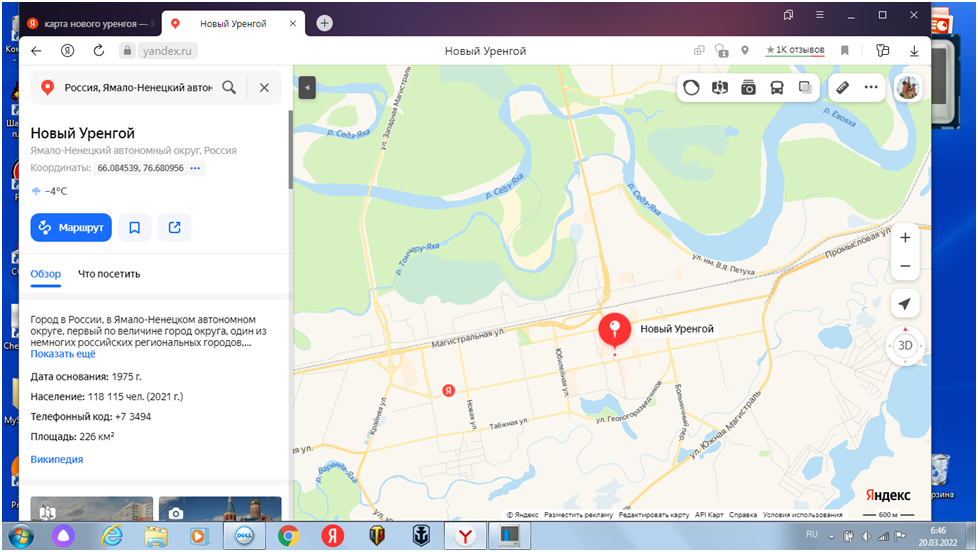Click the tray volume speaker icon
This screenshot has width=978, height=552.
tap(866, 536)
